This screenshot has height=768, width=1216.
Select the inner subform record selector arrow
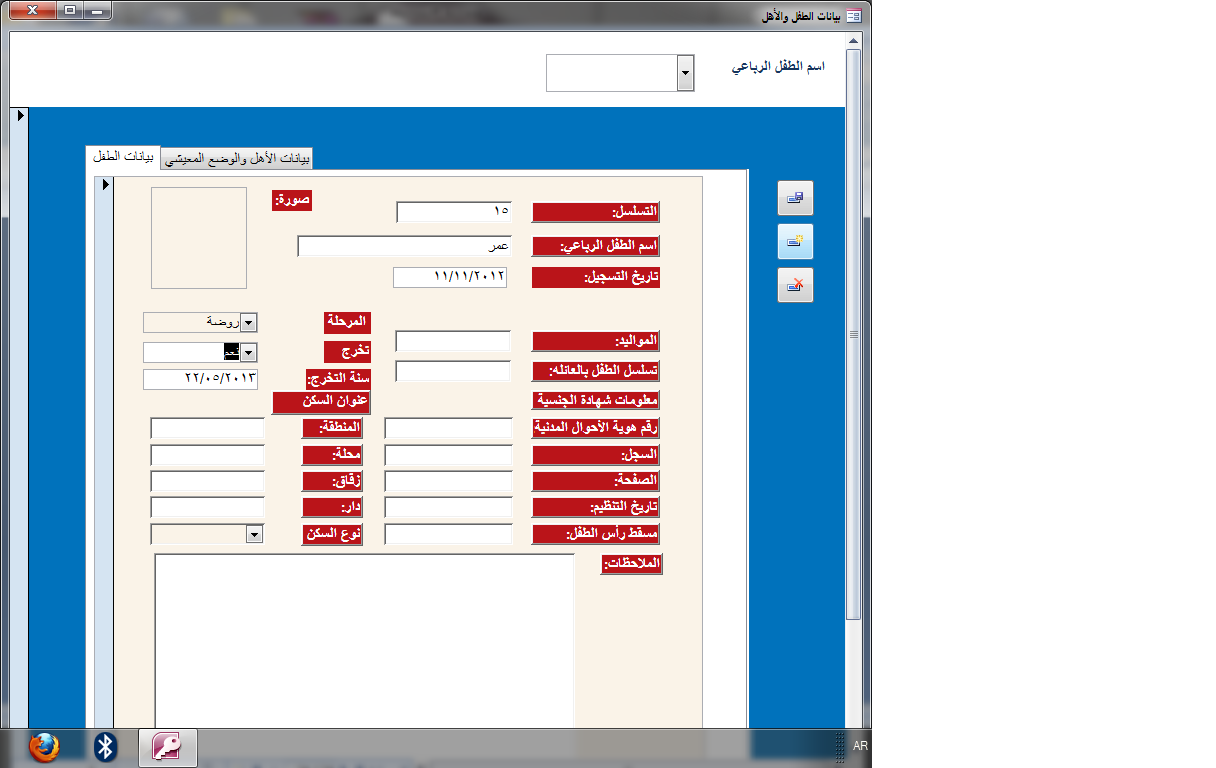pos(105,185)
